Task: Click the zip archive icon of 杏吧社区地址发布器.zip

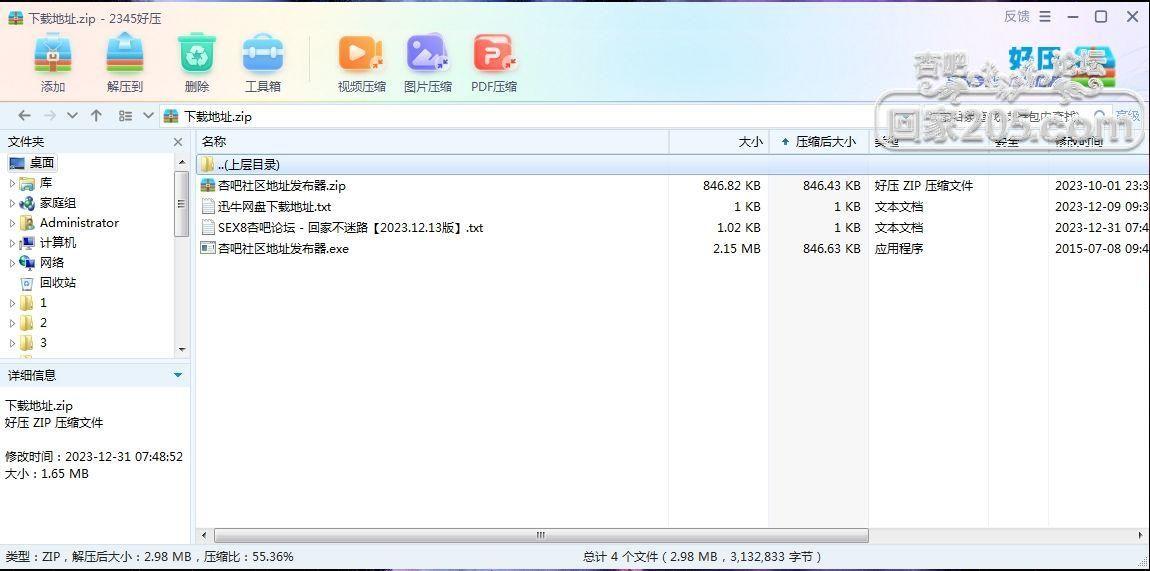Action: click(x=208, y=185)
